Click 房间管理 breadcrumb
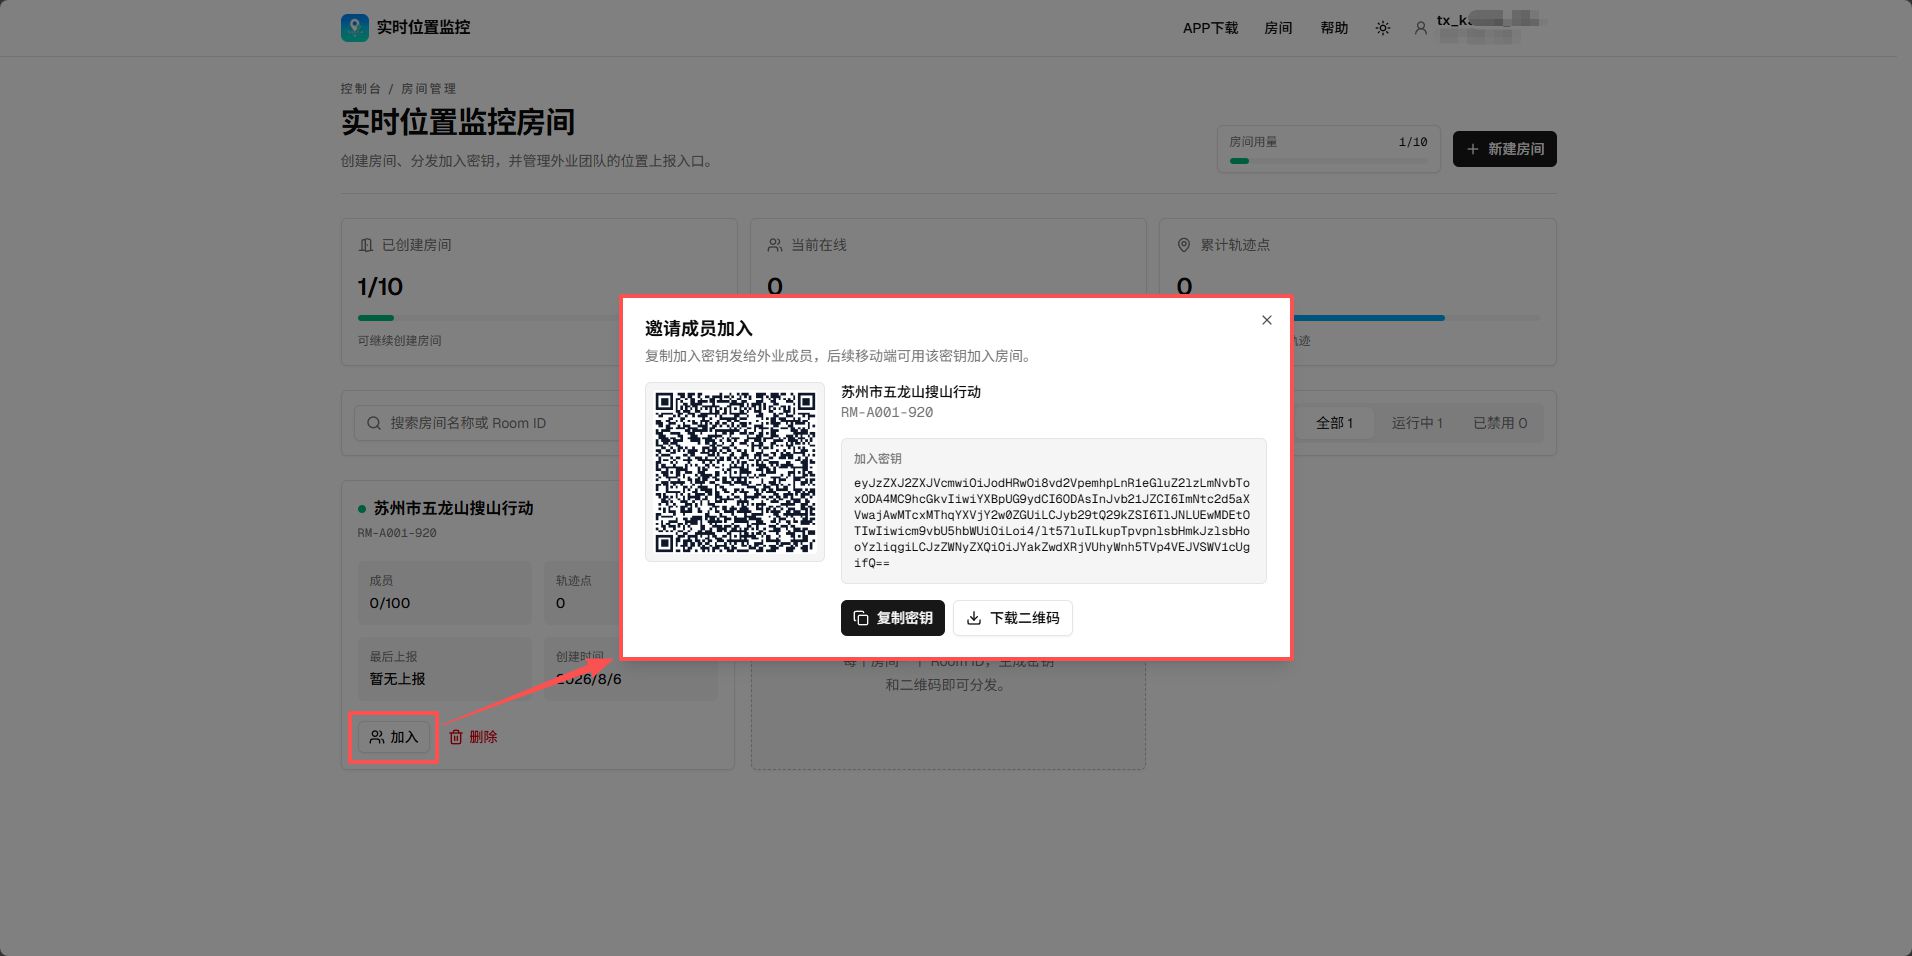 click(x=428, y=89)
